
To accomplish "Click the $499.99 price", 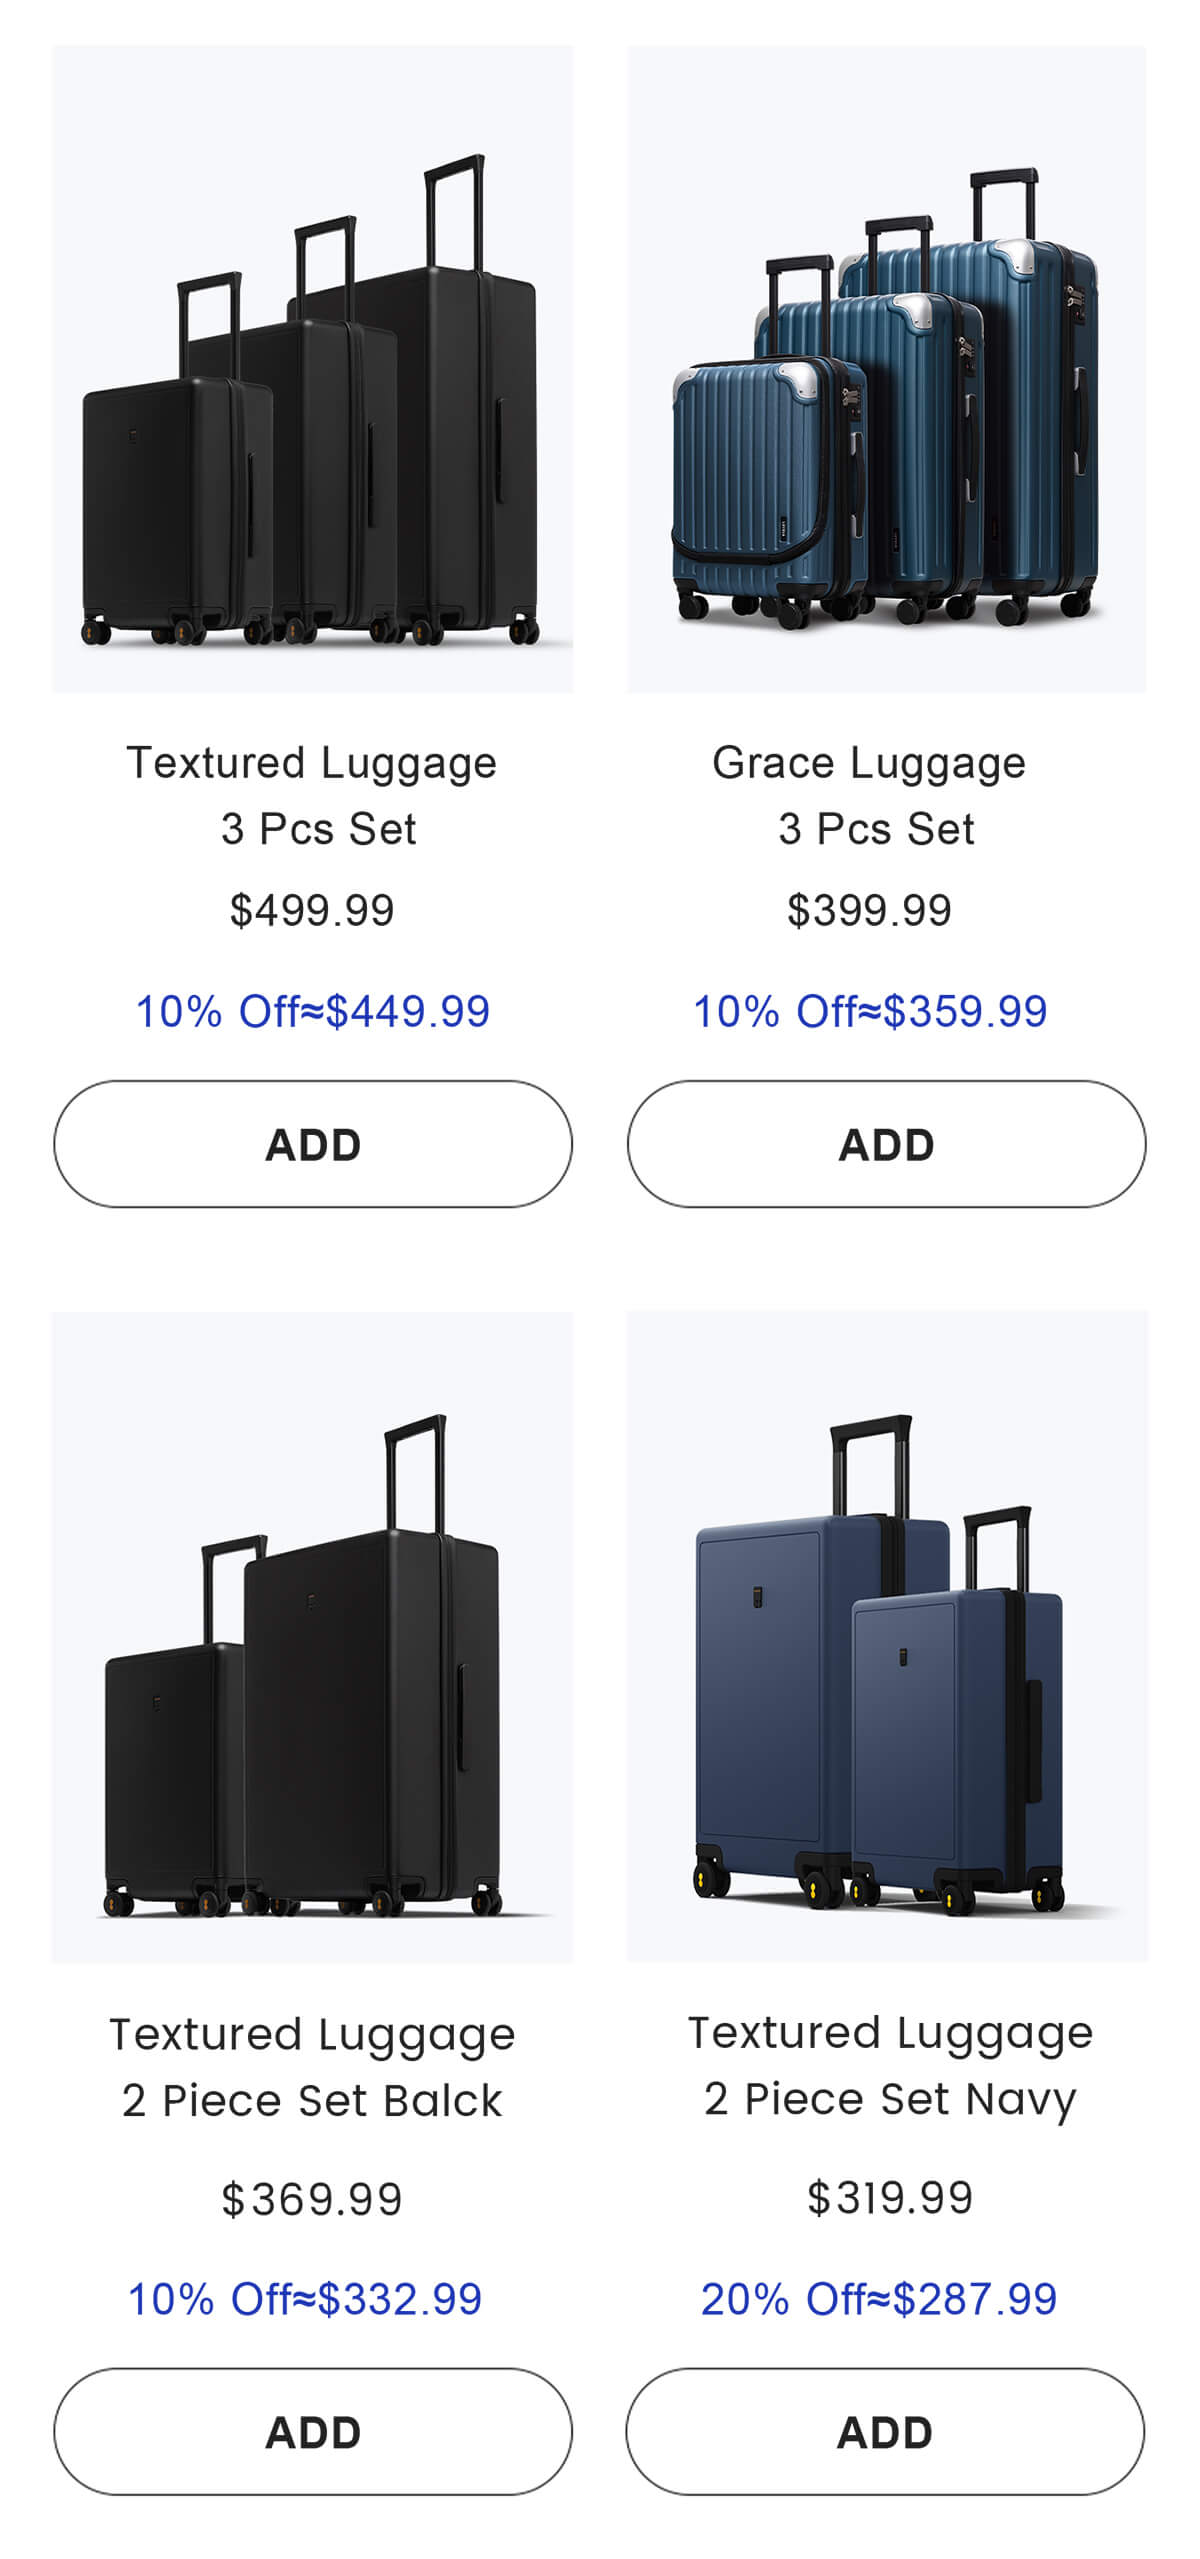I will click(312, 910).
